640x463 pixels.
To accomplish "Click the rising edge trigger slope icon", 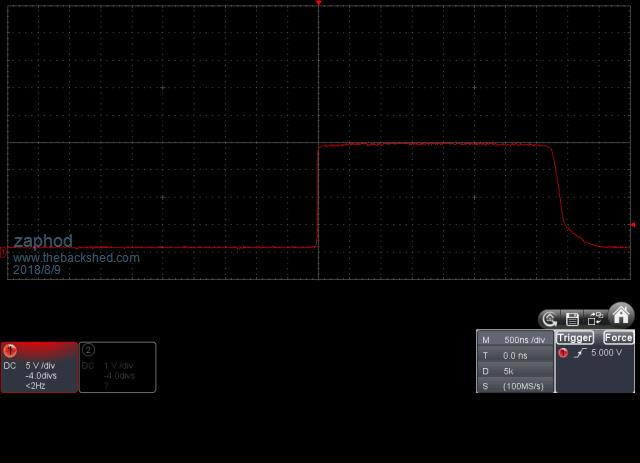I will [x=579, y=353].
